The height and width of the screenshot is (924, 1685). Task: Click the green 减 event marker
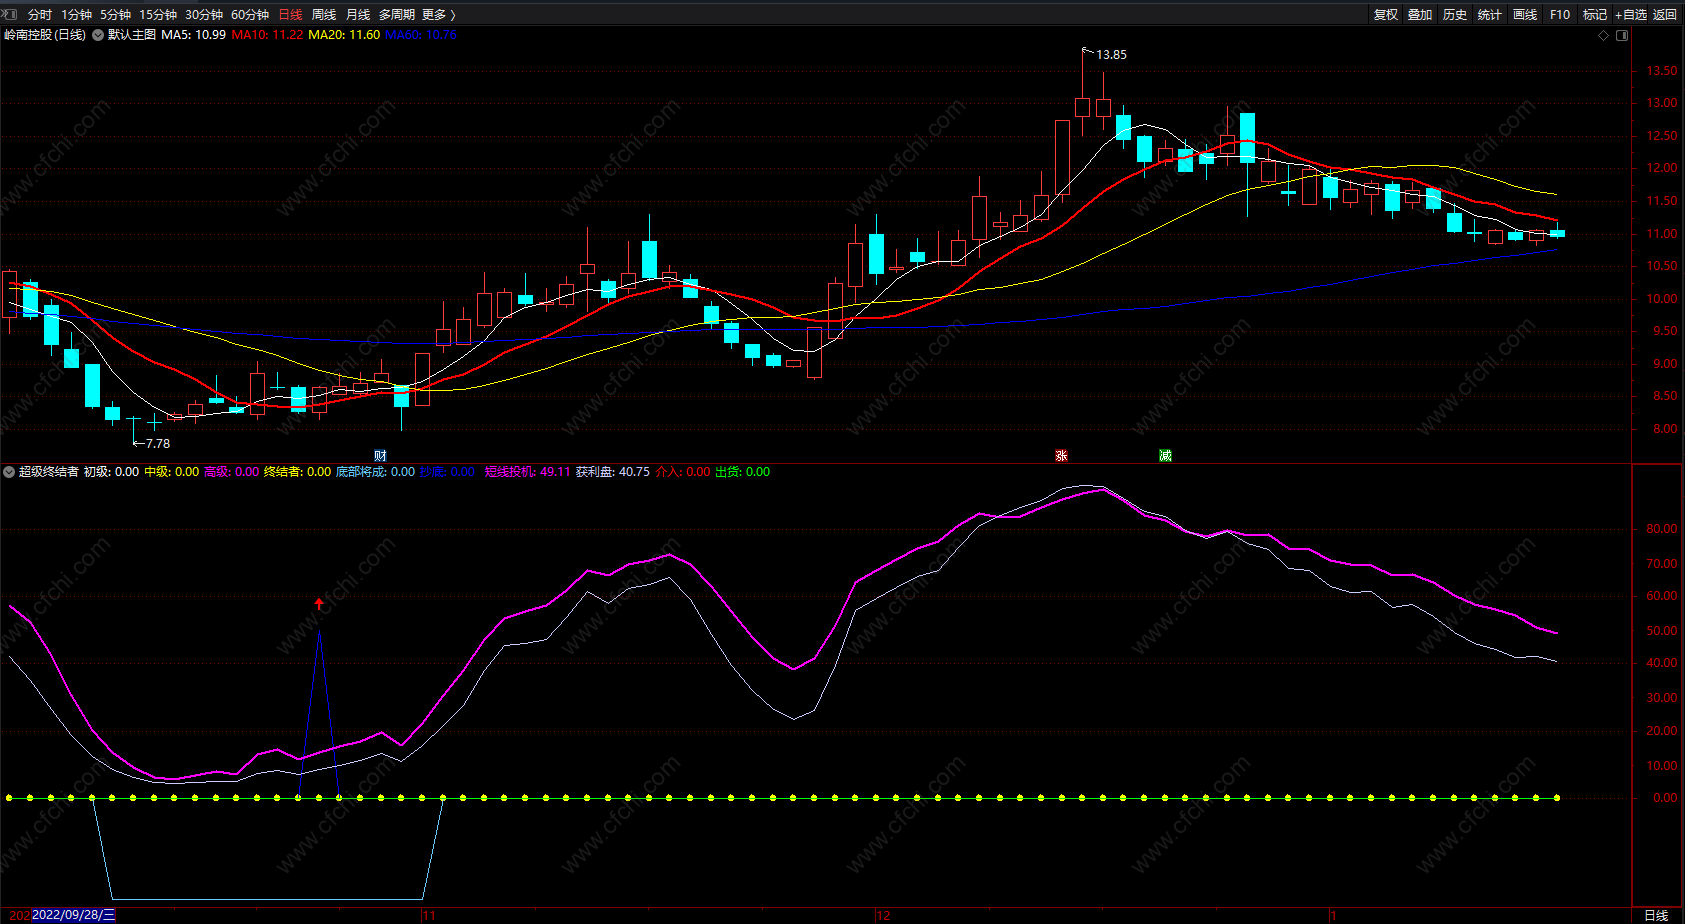tap(1165, 456)
